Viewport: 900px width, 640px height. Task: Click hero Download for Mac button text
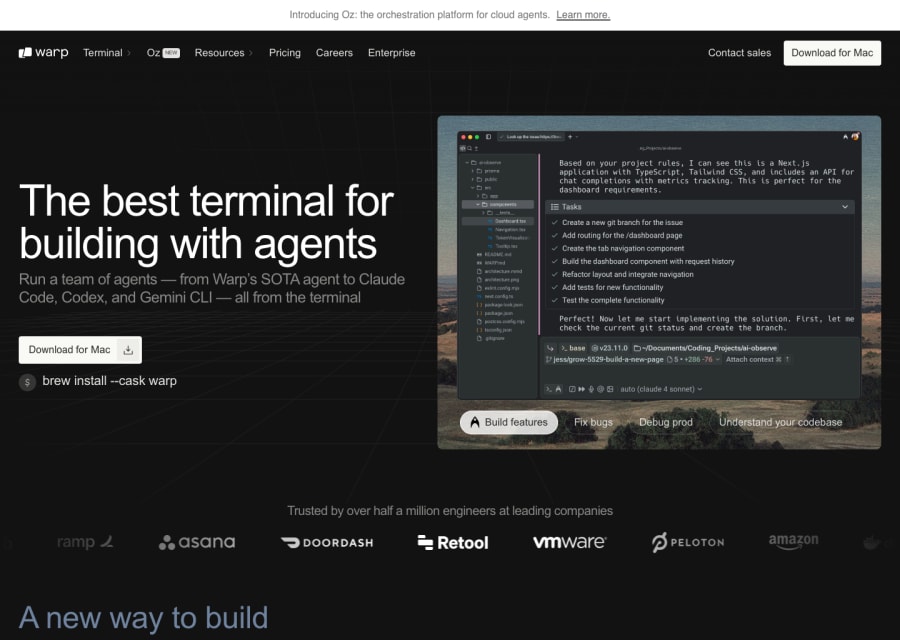click(x=69, y=350)
